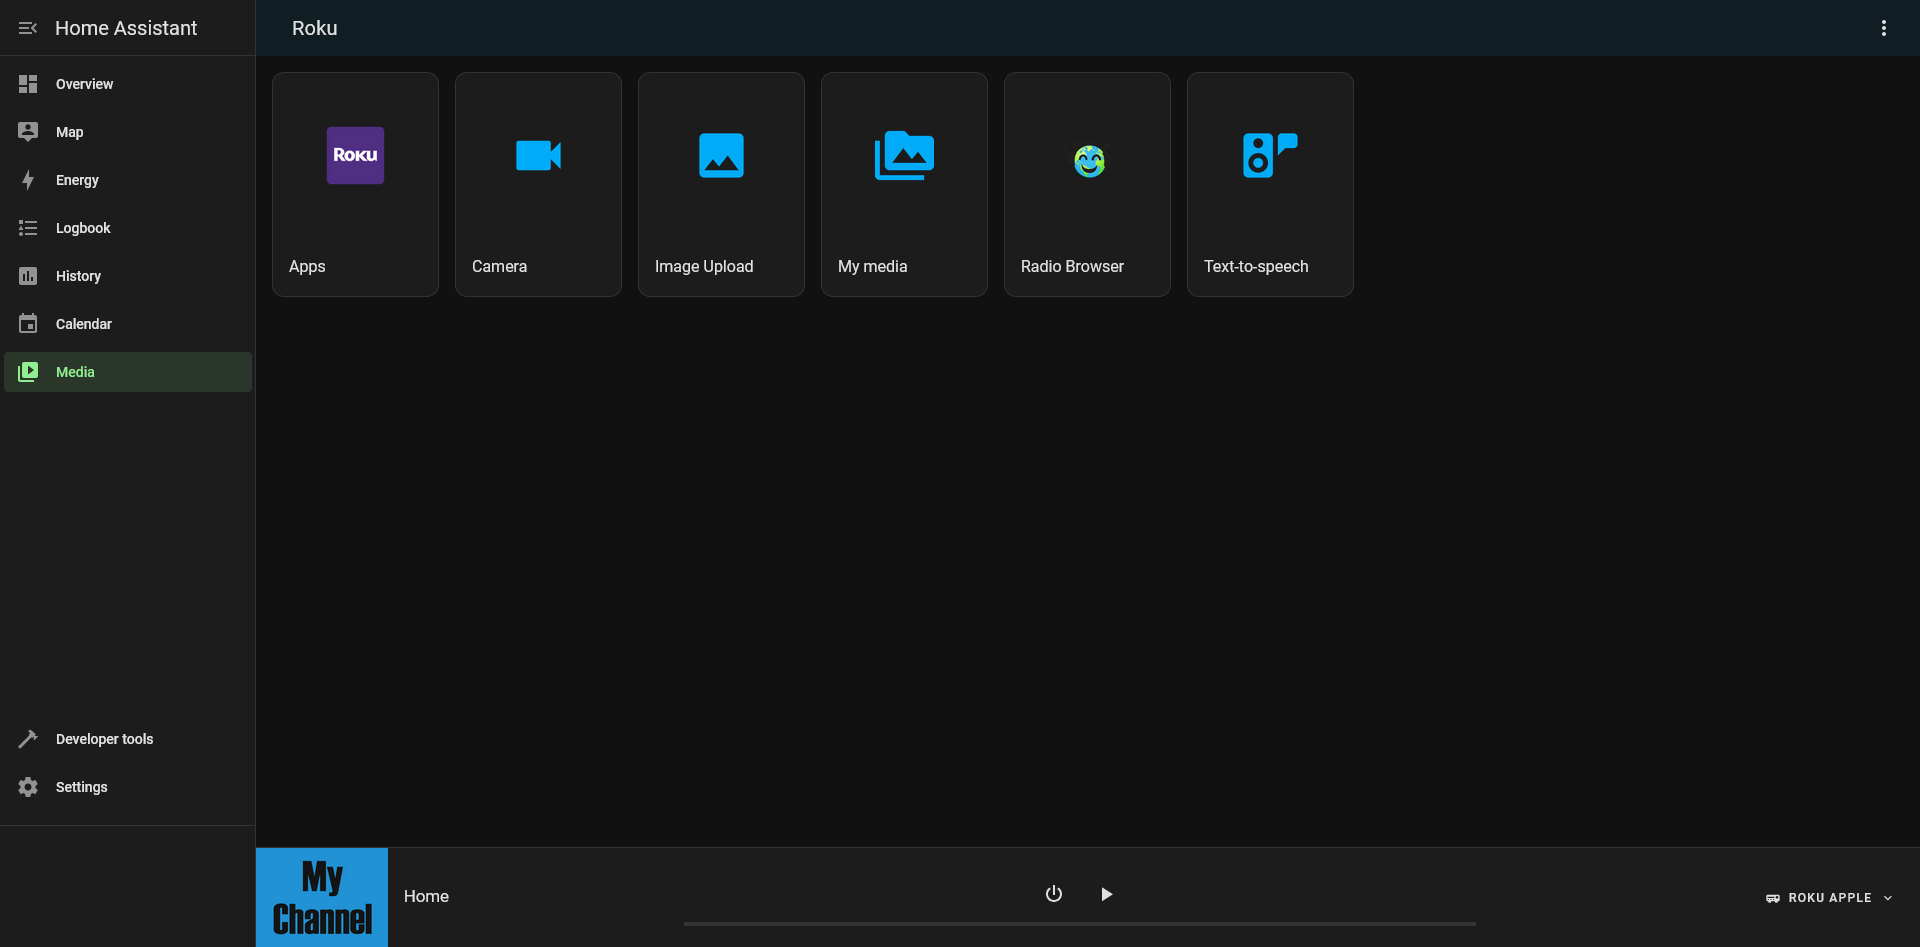Image resolution: width=1920 pixels, height=947 pixels.
Task: Open the Overview dashboard icon
Action: point(28,84)
